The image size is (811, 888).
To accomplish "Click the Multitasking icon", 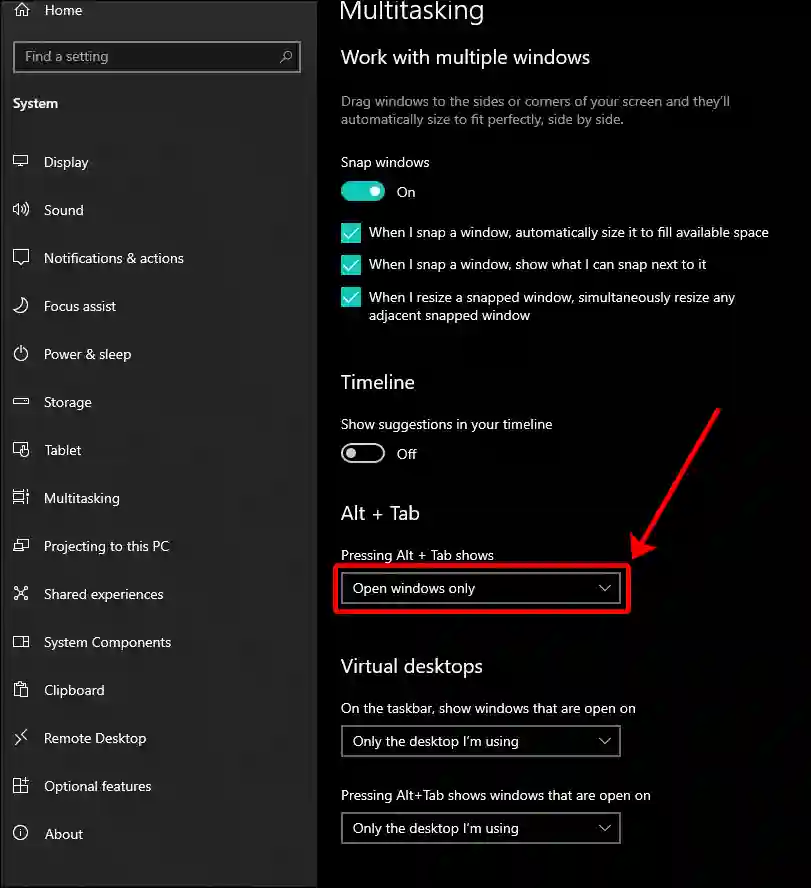I will [x=21, y=497].
